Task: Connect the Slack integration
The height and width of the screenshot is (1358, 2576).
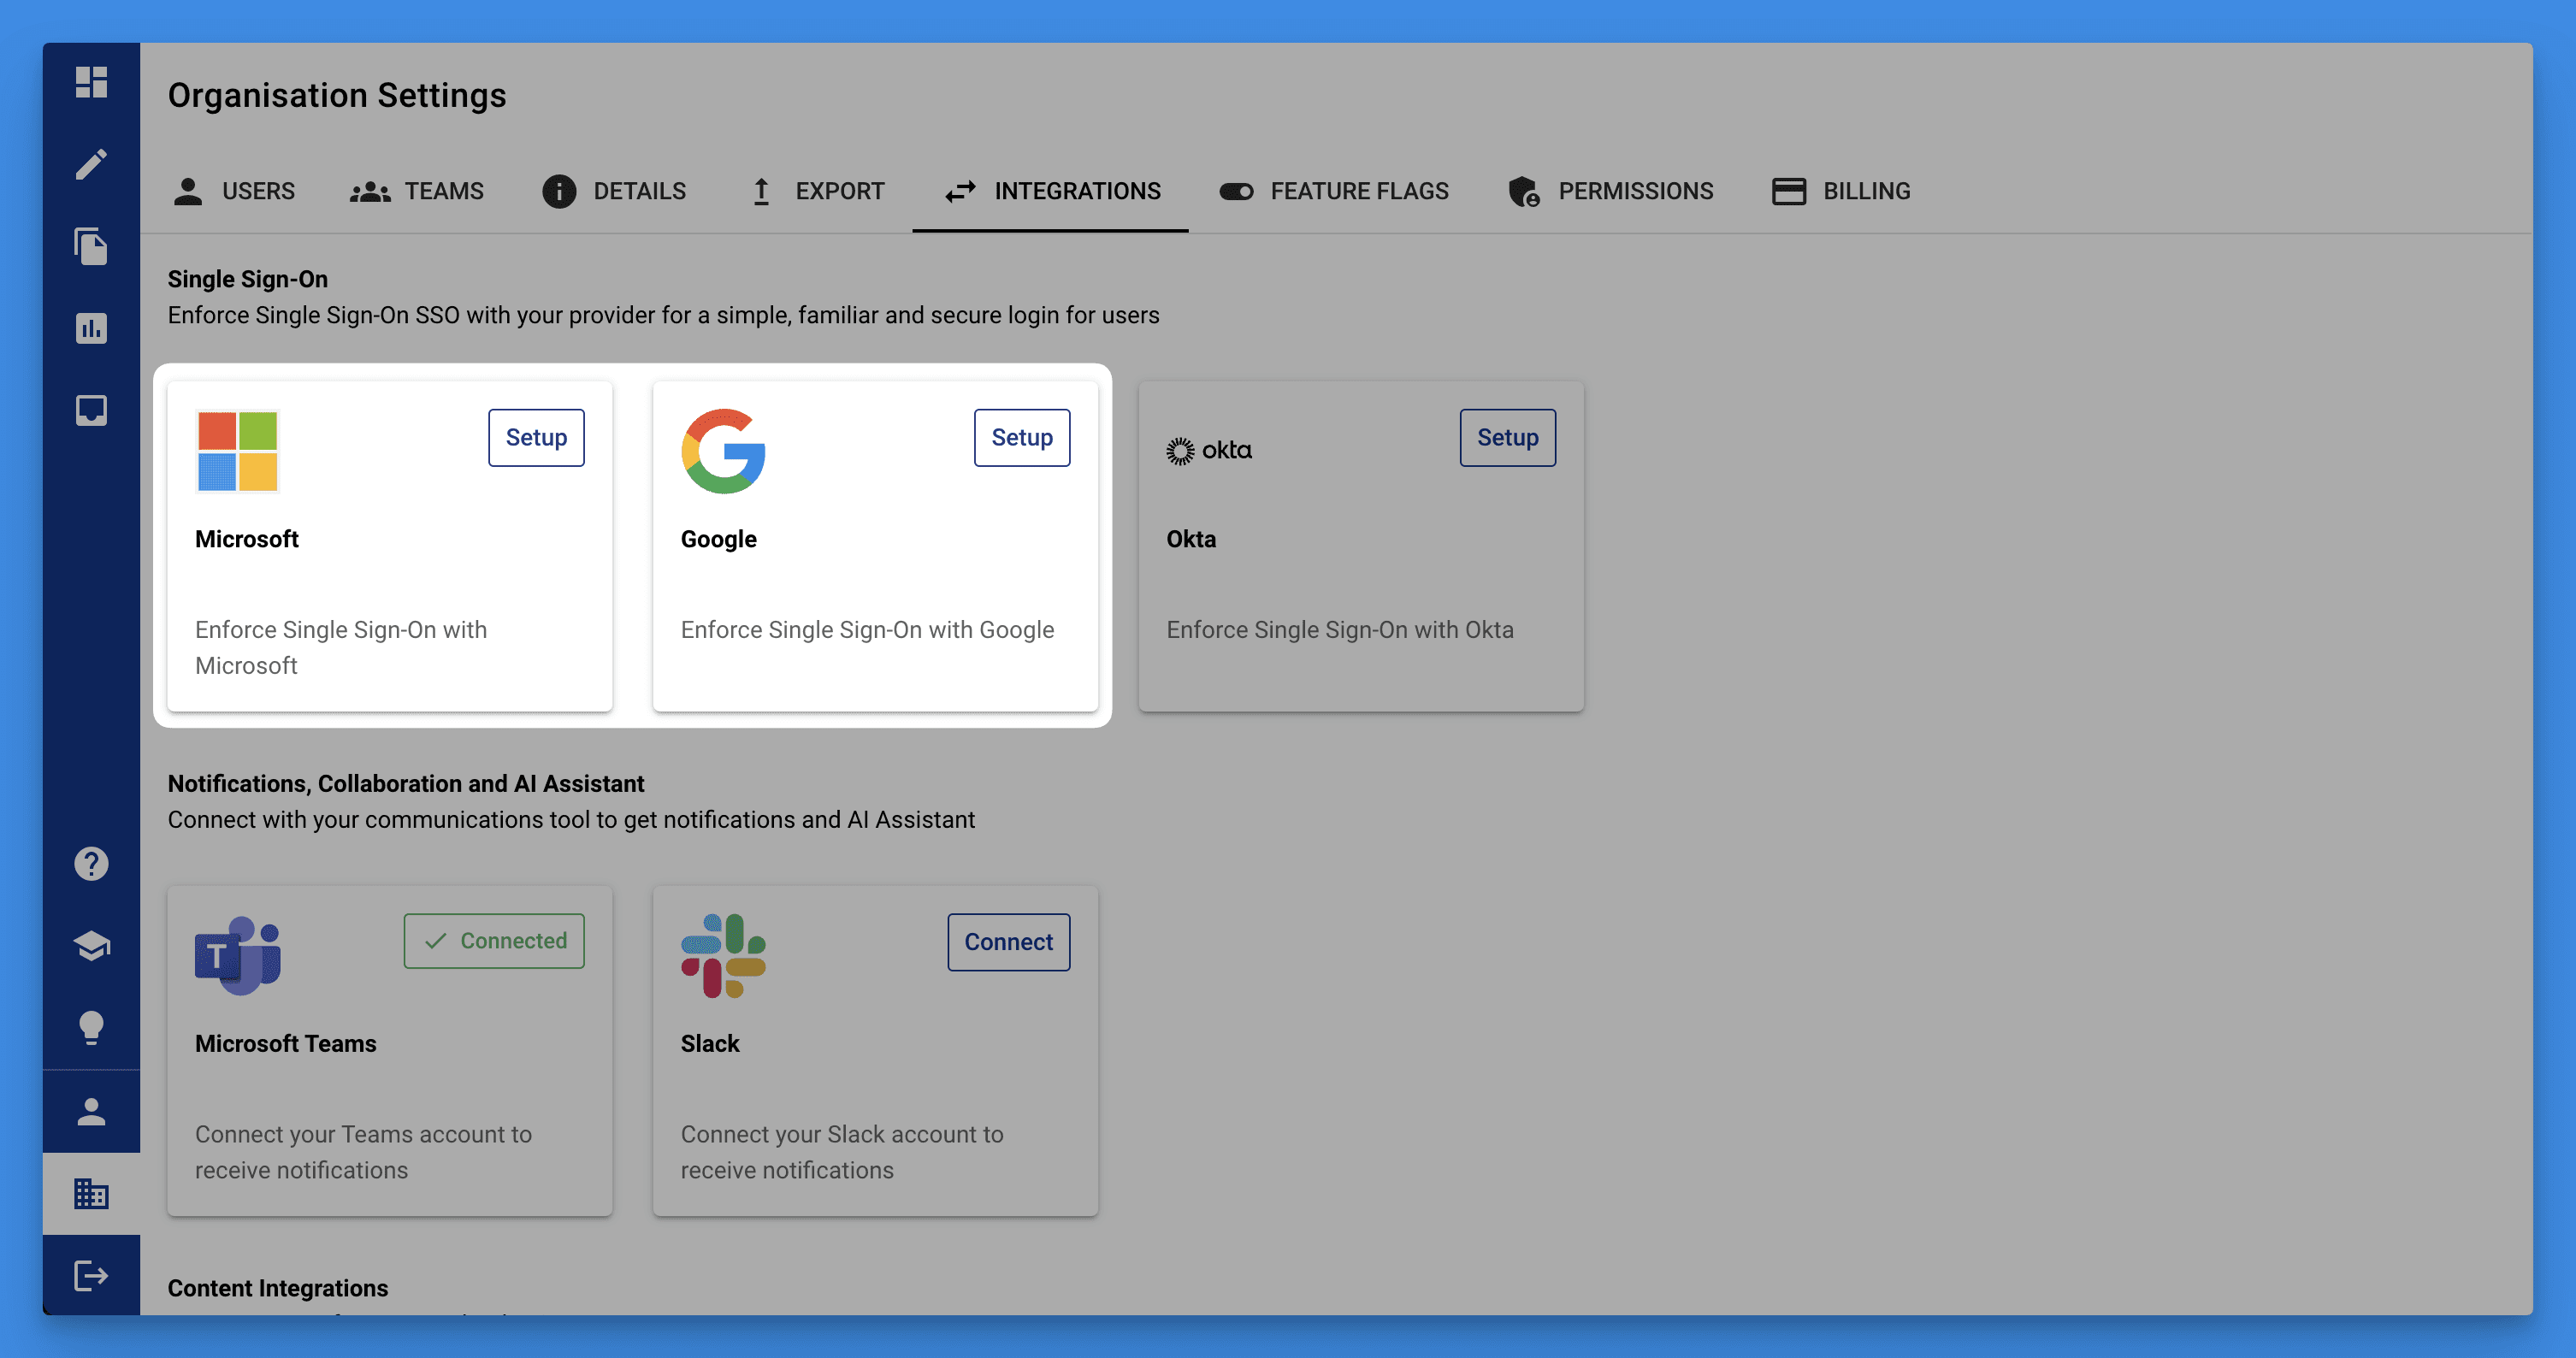Action: pos(1008,942)
